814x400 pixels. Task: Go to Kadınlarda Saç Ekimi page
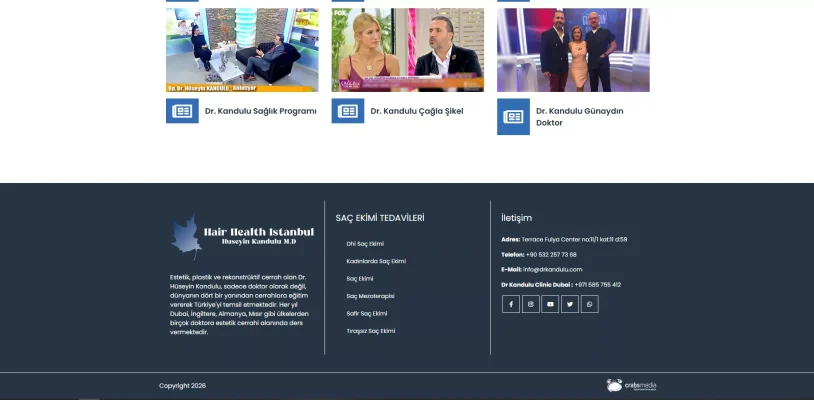(x=376, y=261)
